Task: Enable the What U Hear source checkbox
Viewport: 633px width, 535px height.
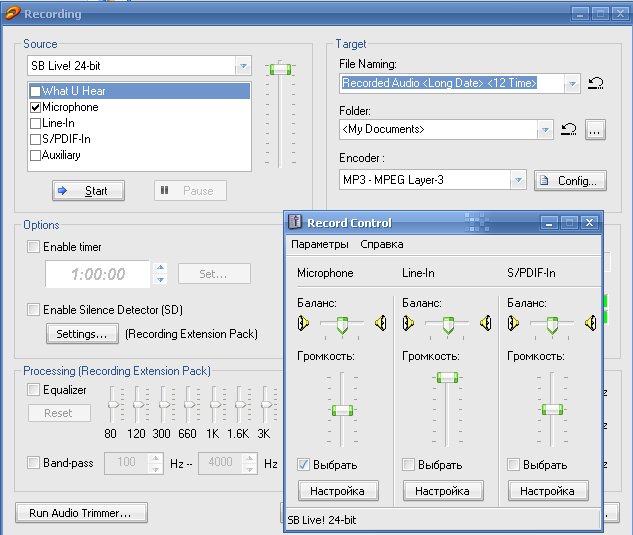Action: (x=35, y=92)
